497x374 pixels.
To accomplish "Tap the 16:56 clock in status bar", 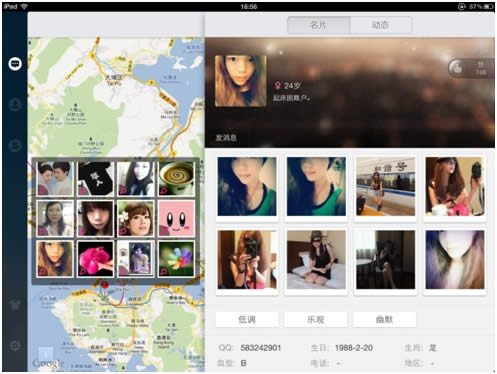I will [x=249, y=6].
